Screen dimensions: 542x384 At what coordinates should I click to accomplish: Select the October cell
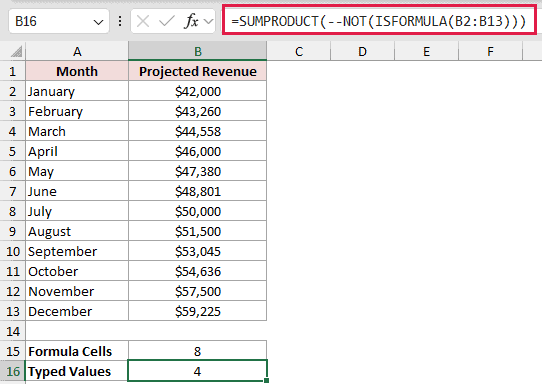(77, 271)
